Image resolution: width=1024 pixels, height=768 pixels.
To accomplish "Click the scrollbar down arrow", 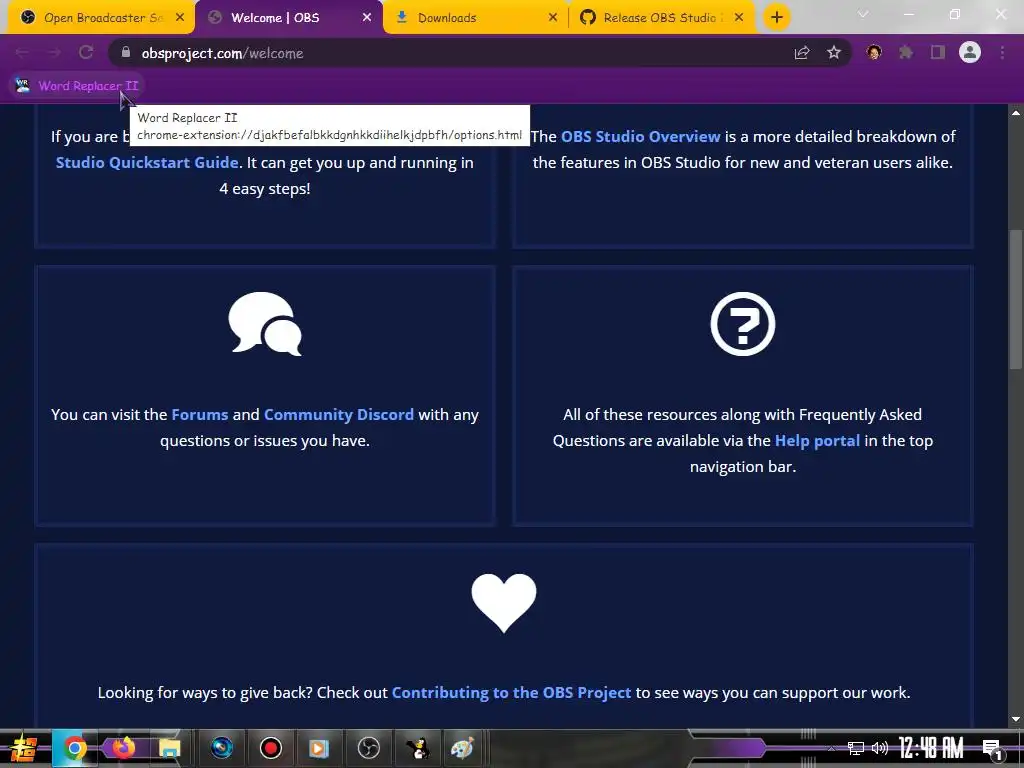I will coord(1016,719).
